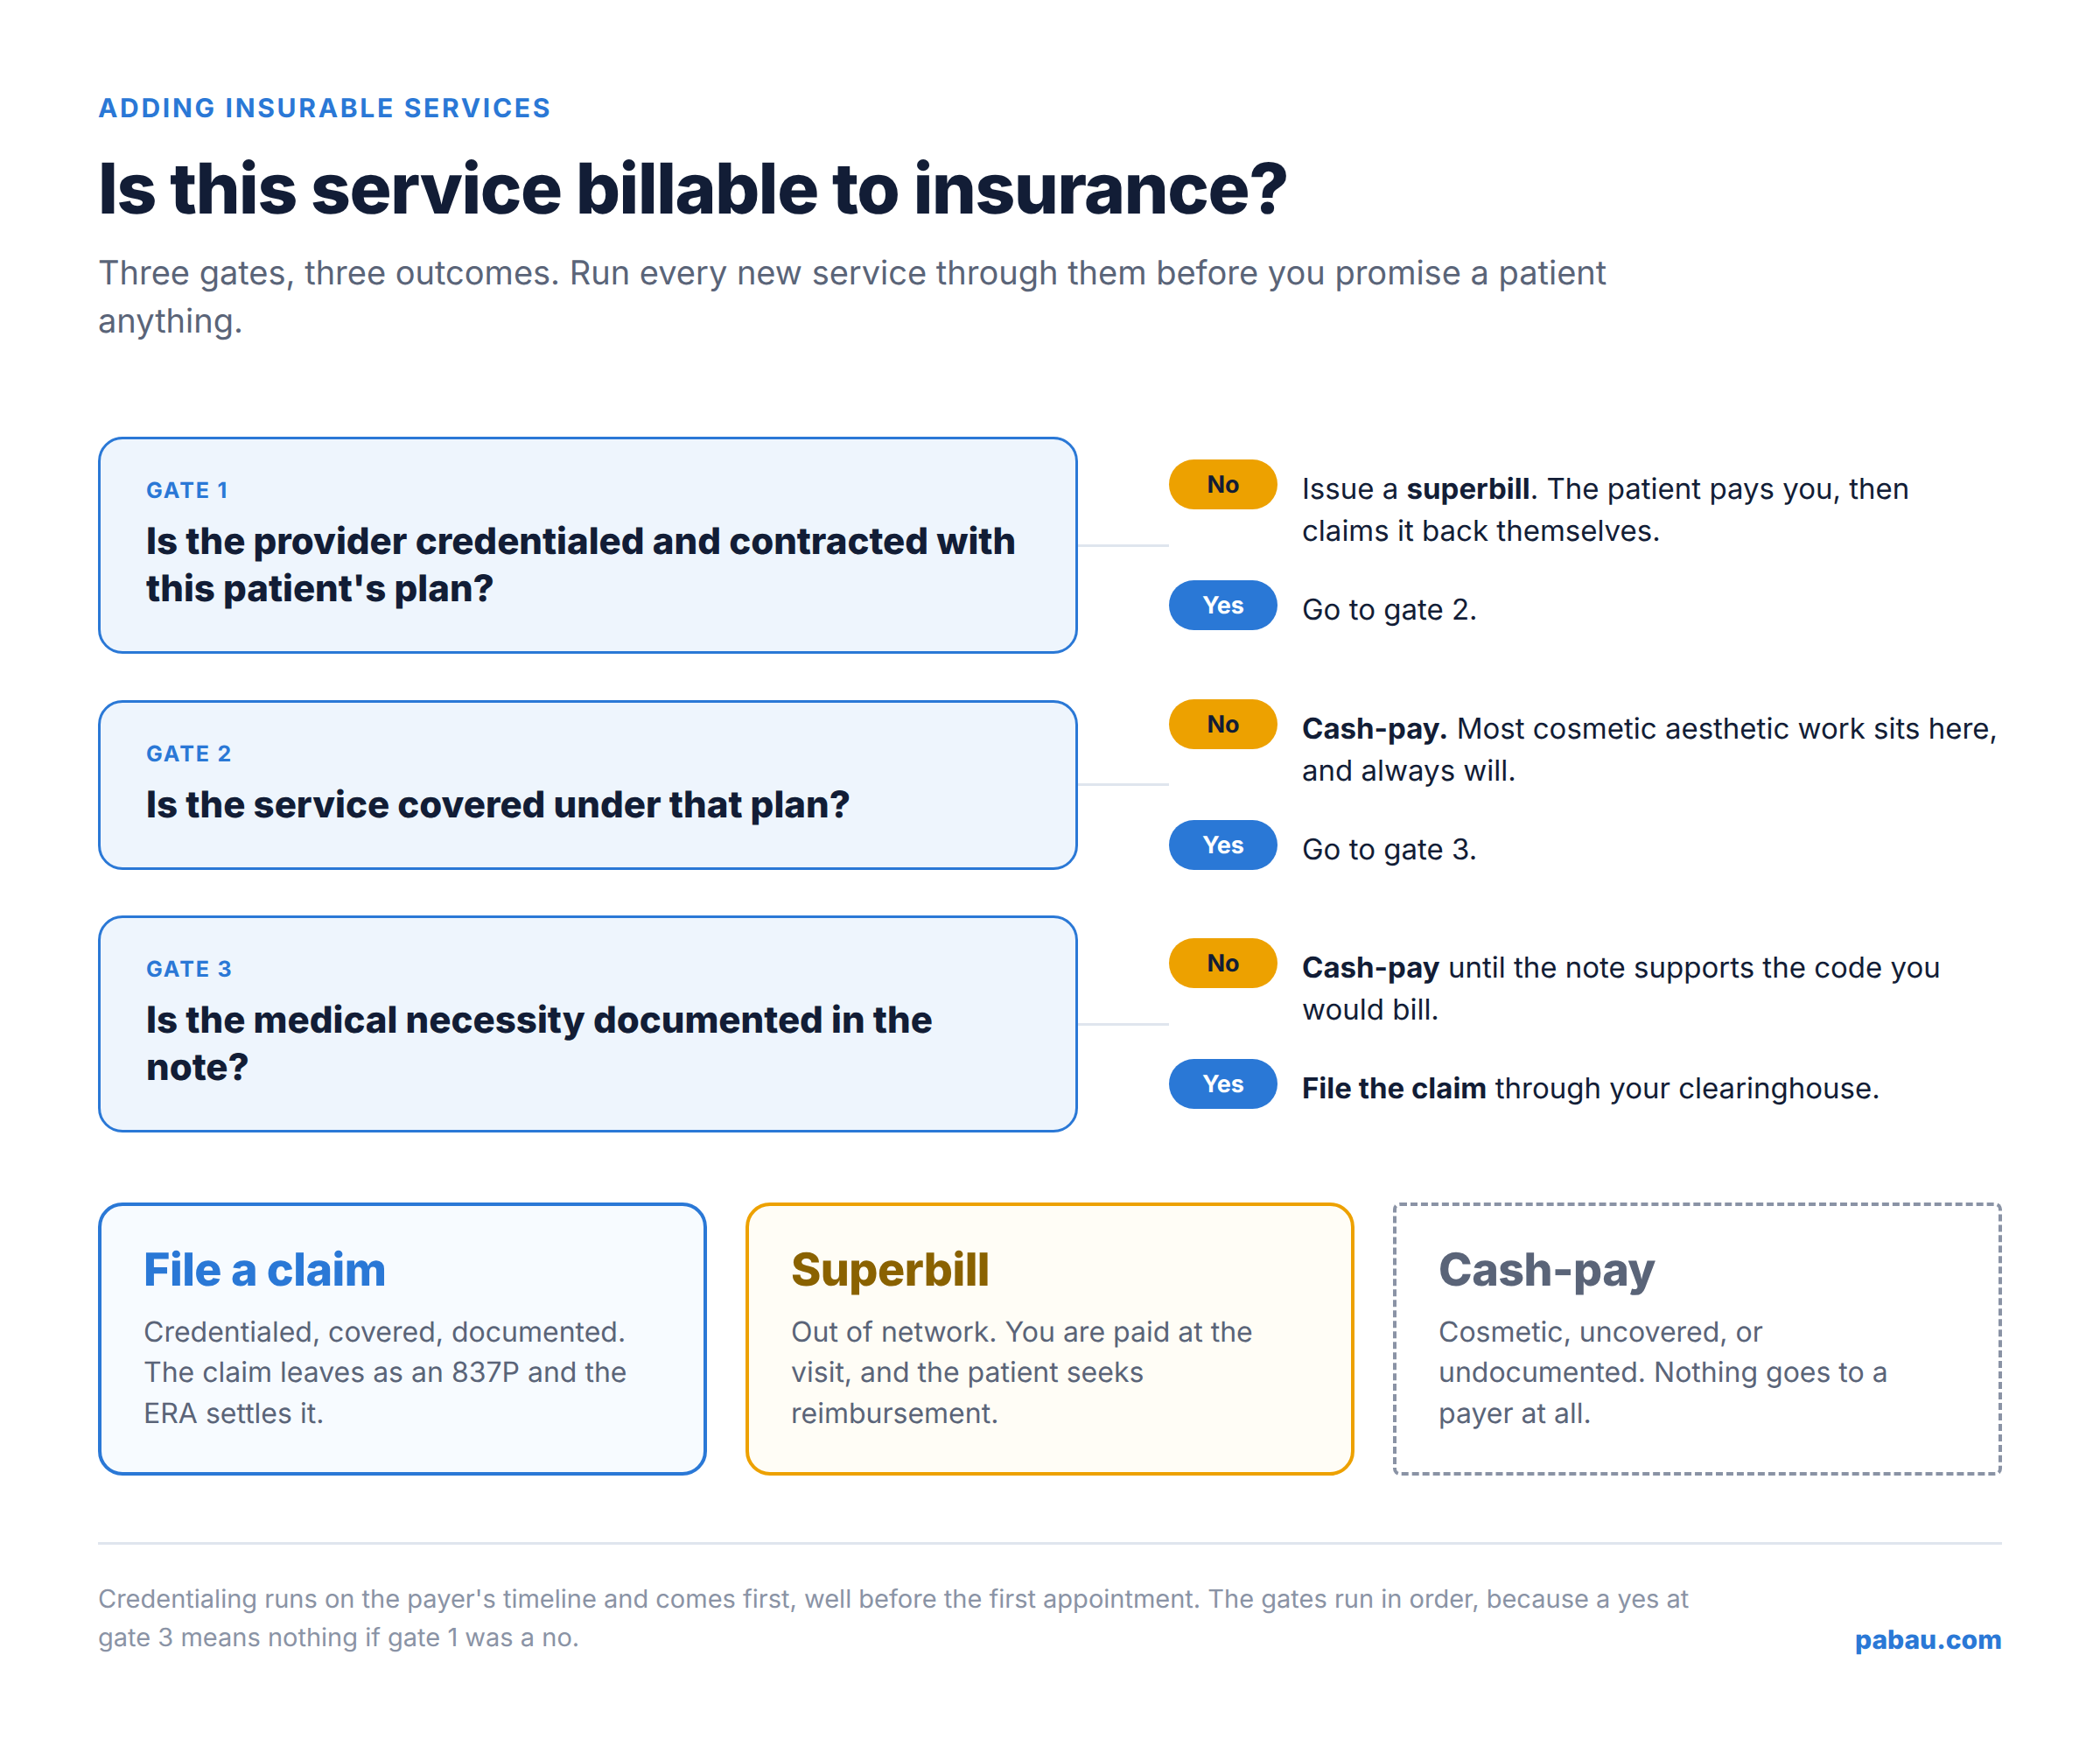Viewport: 2100px width, 1753px height.
Task: Select the Gate 1 credentialed provider question box
Action: [588, 545]
